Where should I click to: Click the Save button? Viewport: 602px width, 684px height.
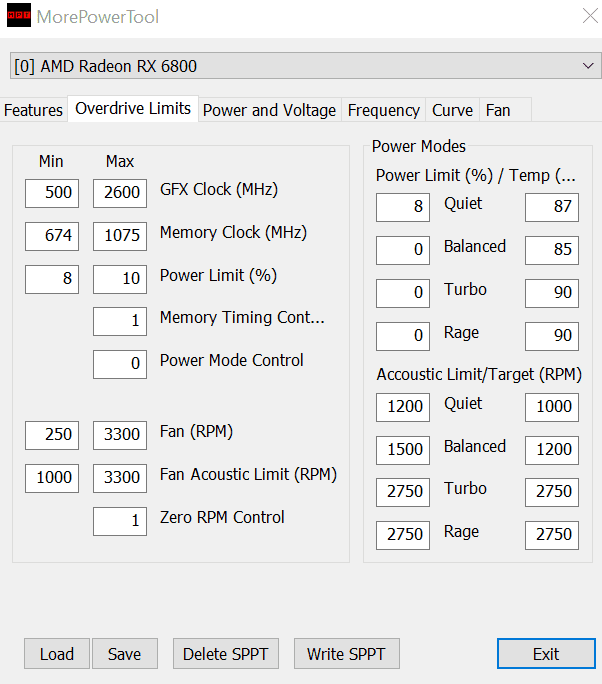pyautogui.click(x=125, y=653)
